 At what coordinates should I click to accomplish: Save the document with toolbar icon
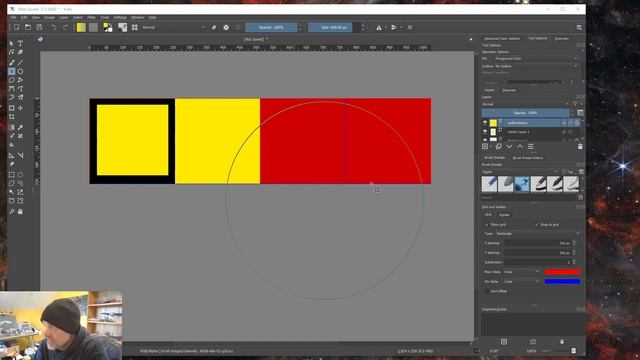(x=39, y=27)
